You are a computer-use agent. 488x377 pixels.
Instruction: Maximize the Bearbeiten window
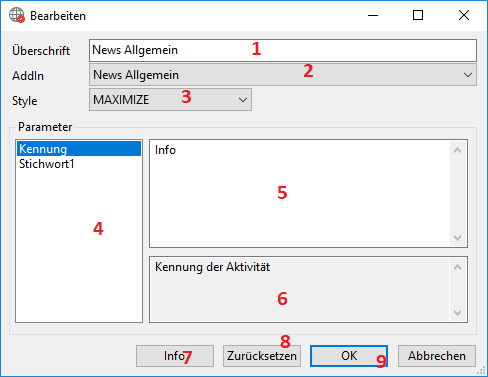tap(418, 15)
